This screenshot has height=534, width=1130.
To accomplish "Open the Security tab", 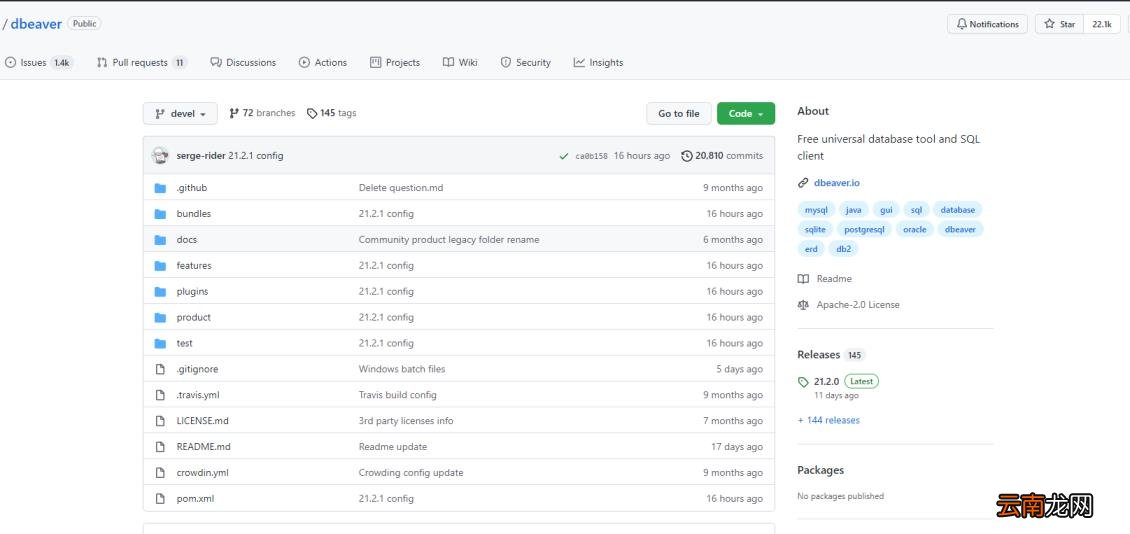I will point(526,63).
